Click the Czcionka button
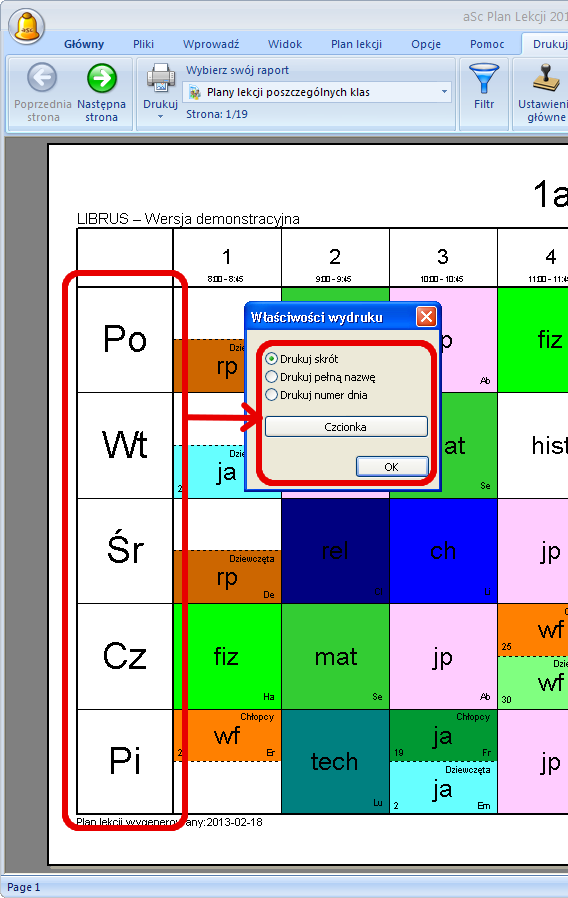The height and width of the screenshot is (898, 568). 346,427
